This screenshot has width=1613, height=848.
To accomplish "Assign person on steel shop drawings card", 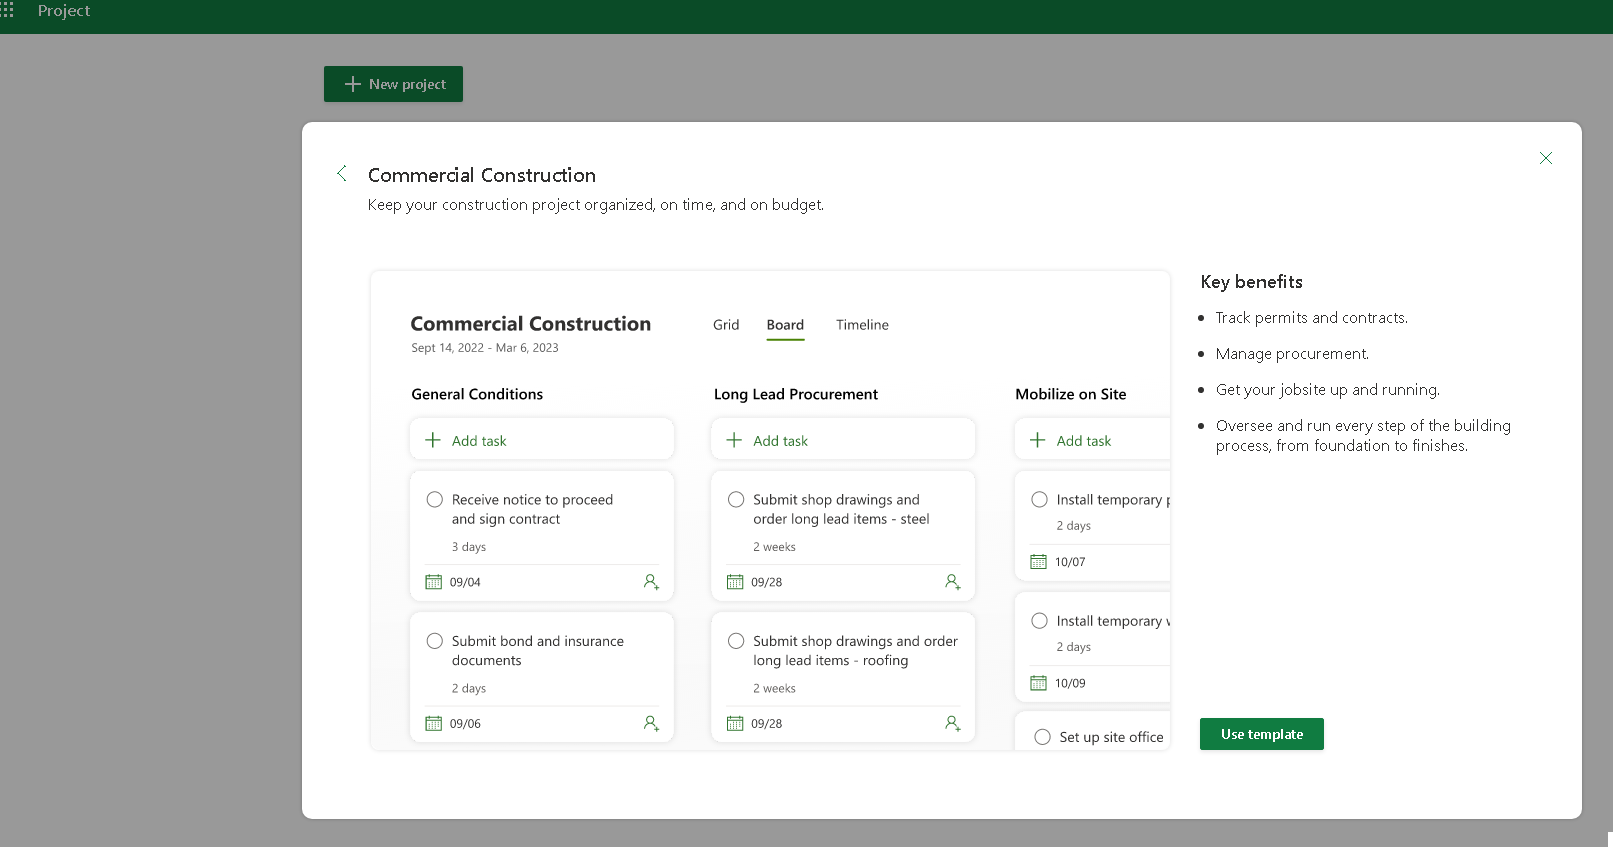I will 953,582.
